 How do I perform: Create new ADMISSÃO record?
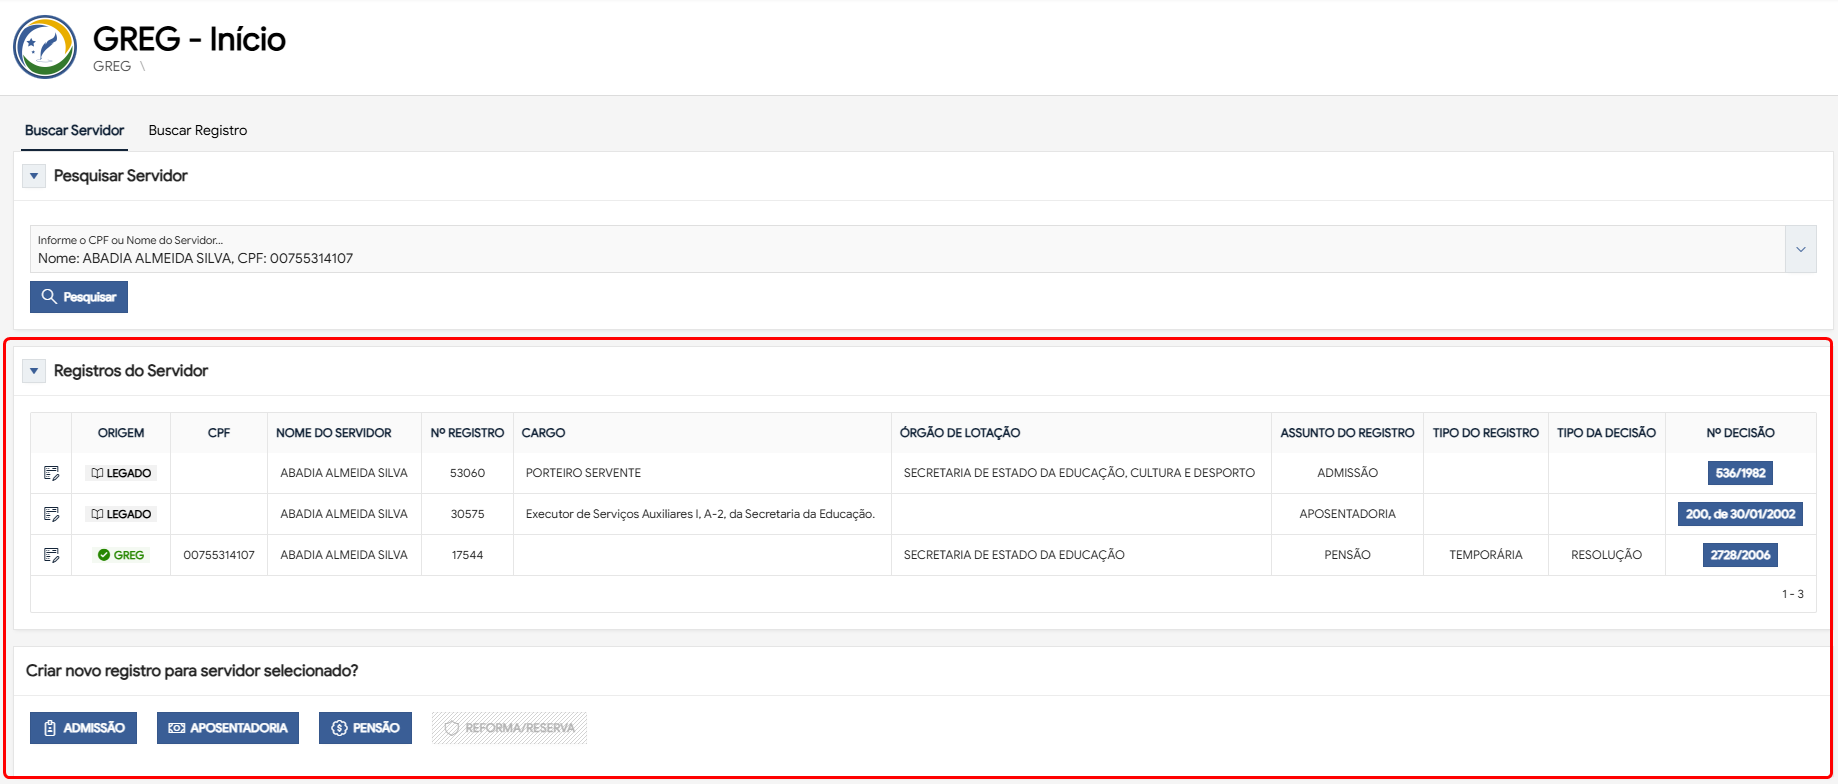(x=83, y=728)
